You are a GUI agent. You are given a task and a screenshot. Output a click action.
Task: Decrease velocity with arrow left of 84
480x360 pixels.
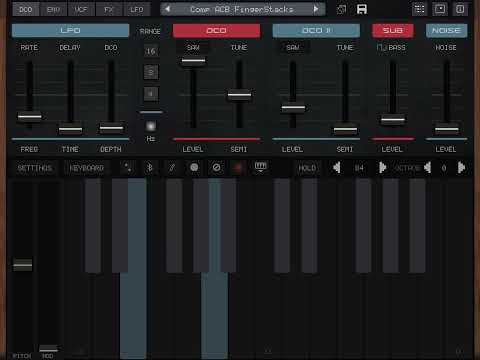(x=337, y=168)
